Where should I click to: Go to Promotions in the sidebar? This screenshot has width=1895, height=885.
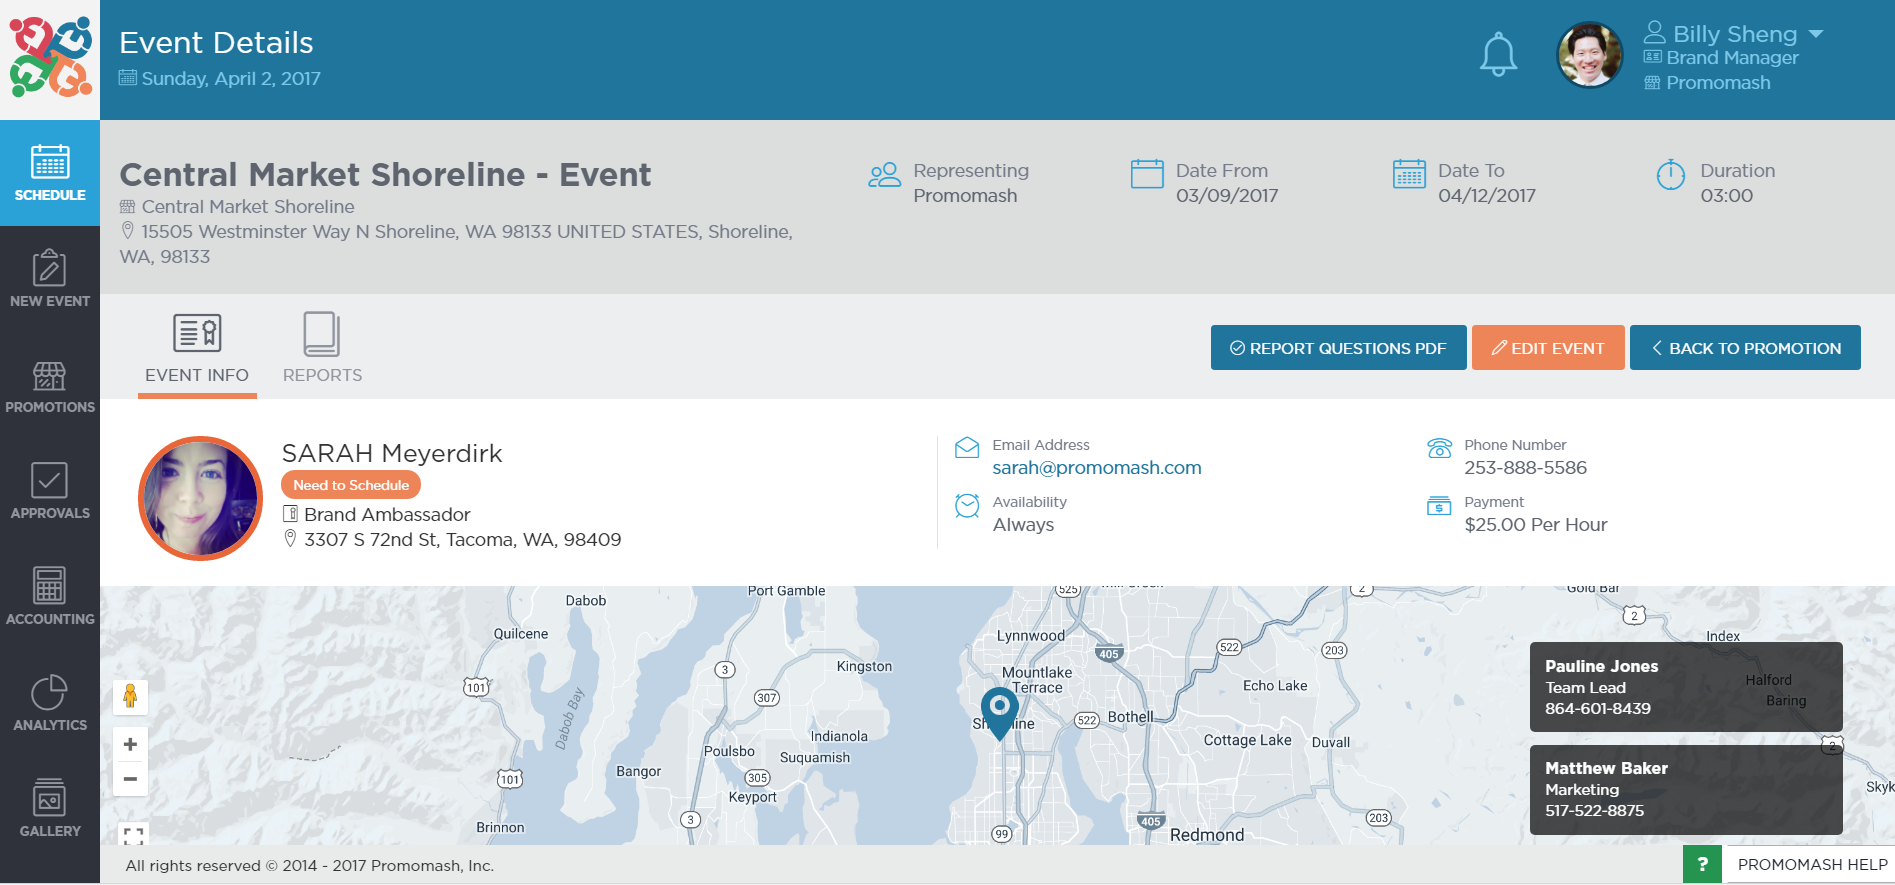tap(50, 385)
